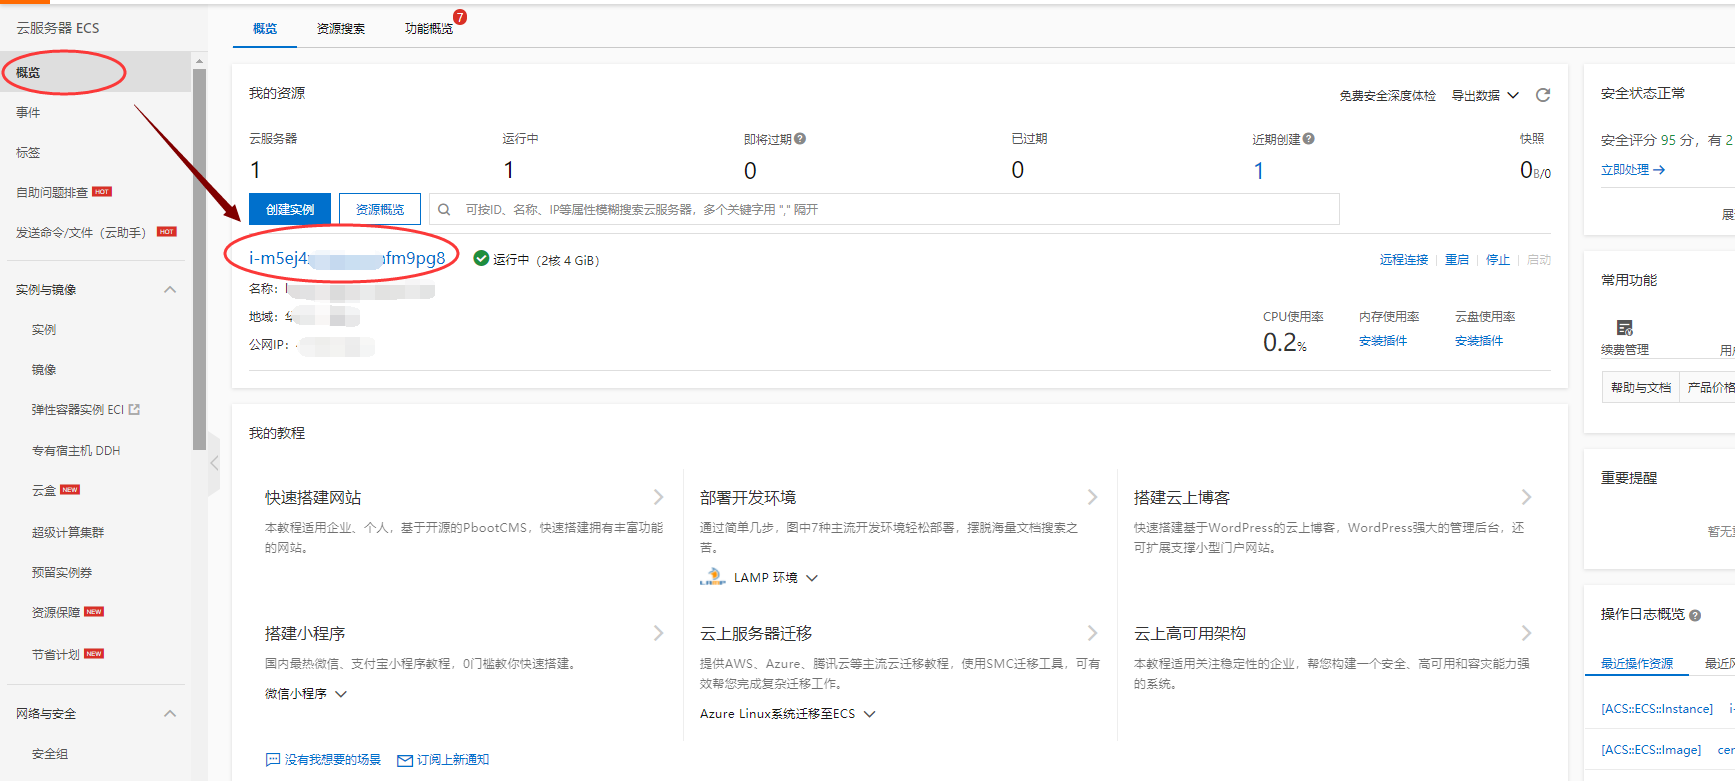Click the 订阅上新通知 envelope icon

tap(405, 760)
